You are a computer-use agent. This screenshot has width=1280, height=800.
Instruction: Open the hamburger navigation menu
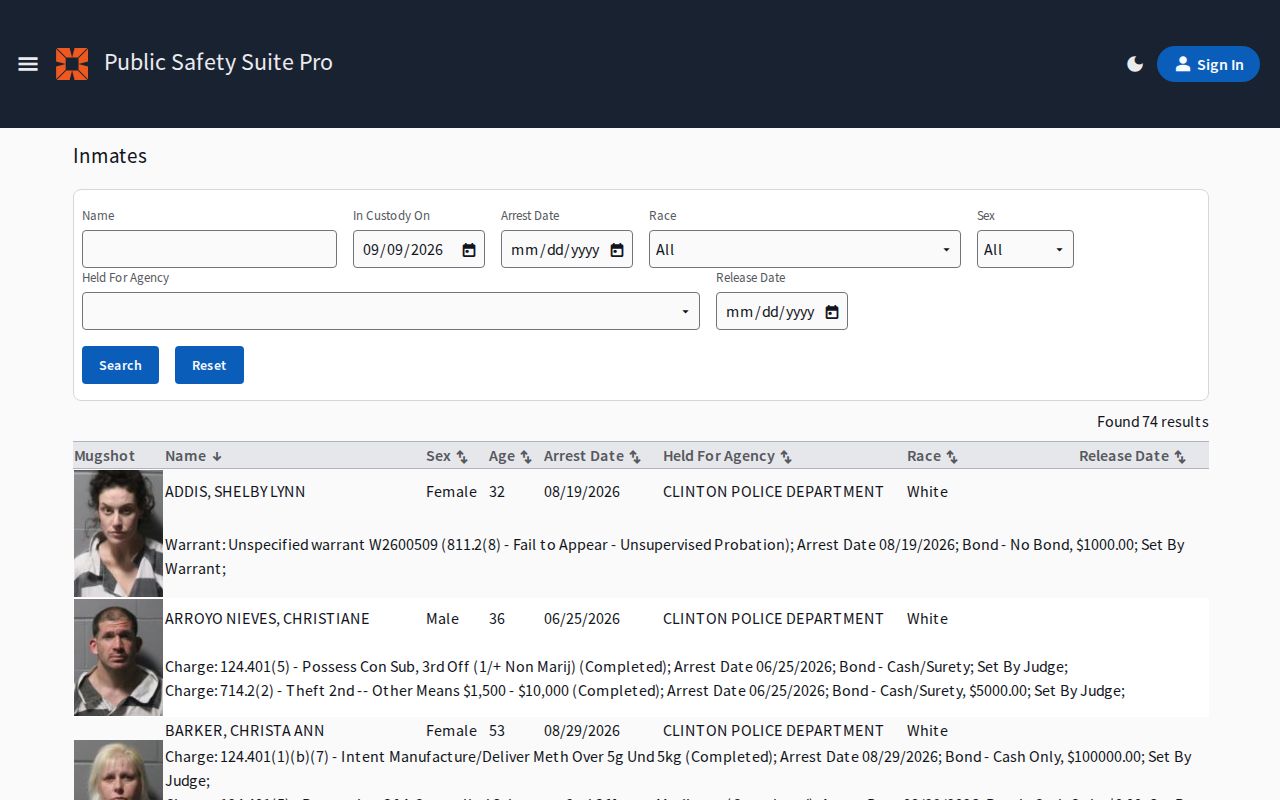(28, 64)
